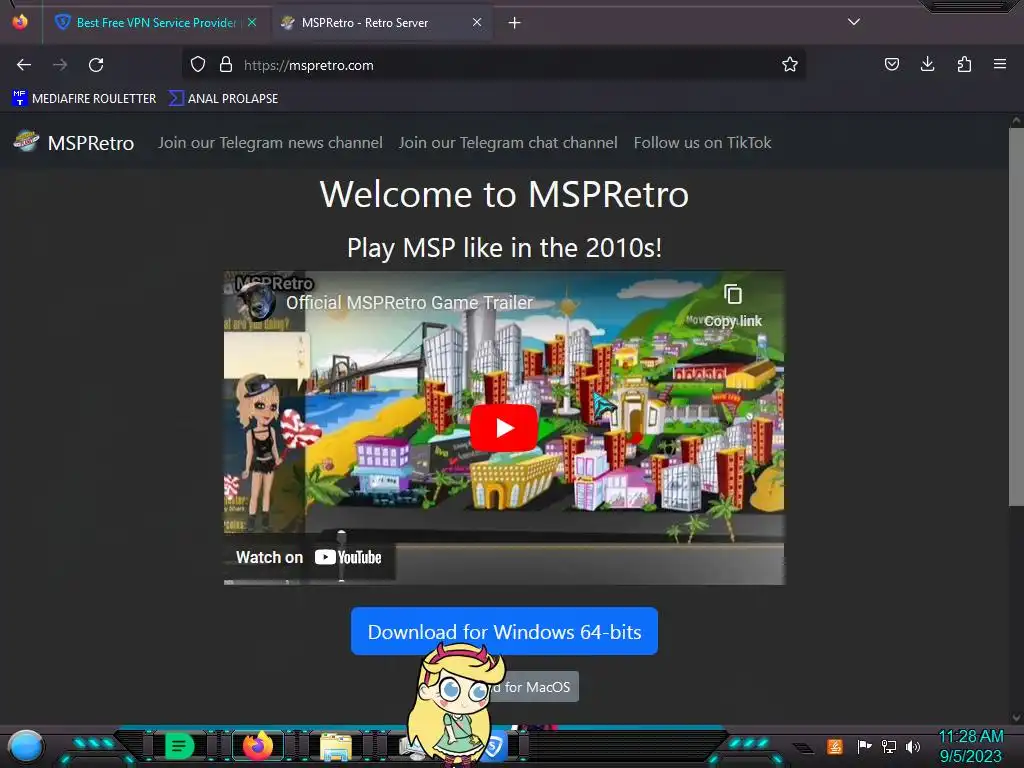This screenshot has height=768, width=1024.
Task: Open the network tray icon
Action: [889, 746]
